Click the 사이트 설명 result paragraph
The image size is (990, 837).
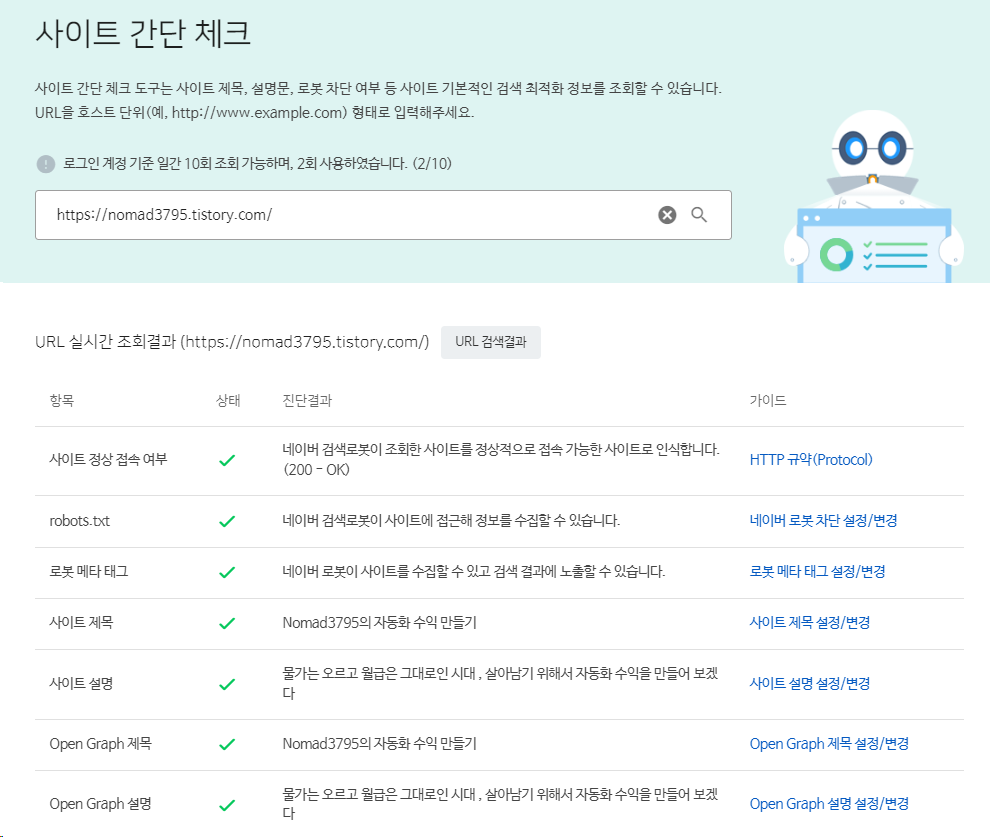pyautogui.click(x=500, y=684)
